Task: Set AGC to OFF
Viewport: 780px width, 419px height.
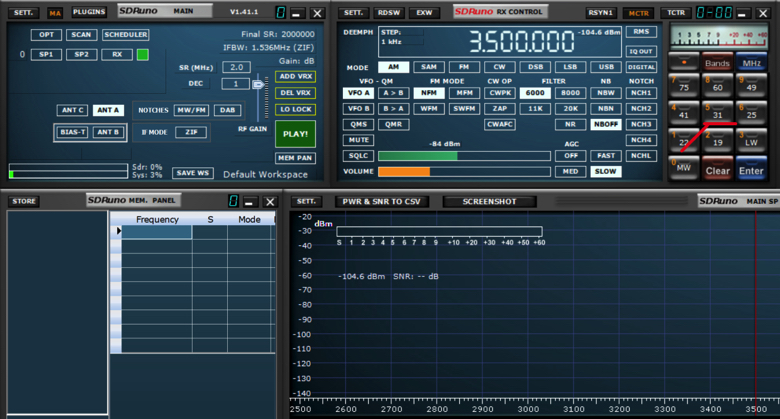Action: coord(571,156)
